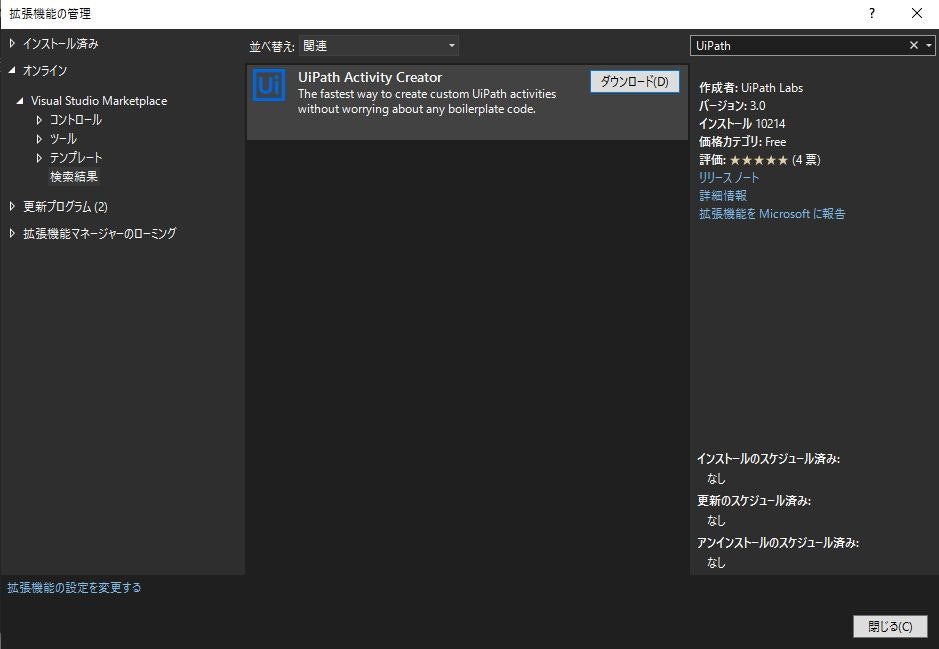
Task: Click the ダウンロード(D) button
Action: pyautogui.click(x=635, y=81)
